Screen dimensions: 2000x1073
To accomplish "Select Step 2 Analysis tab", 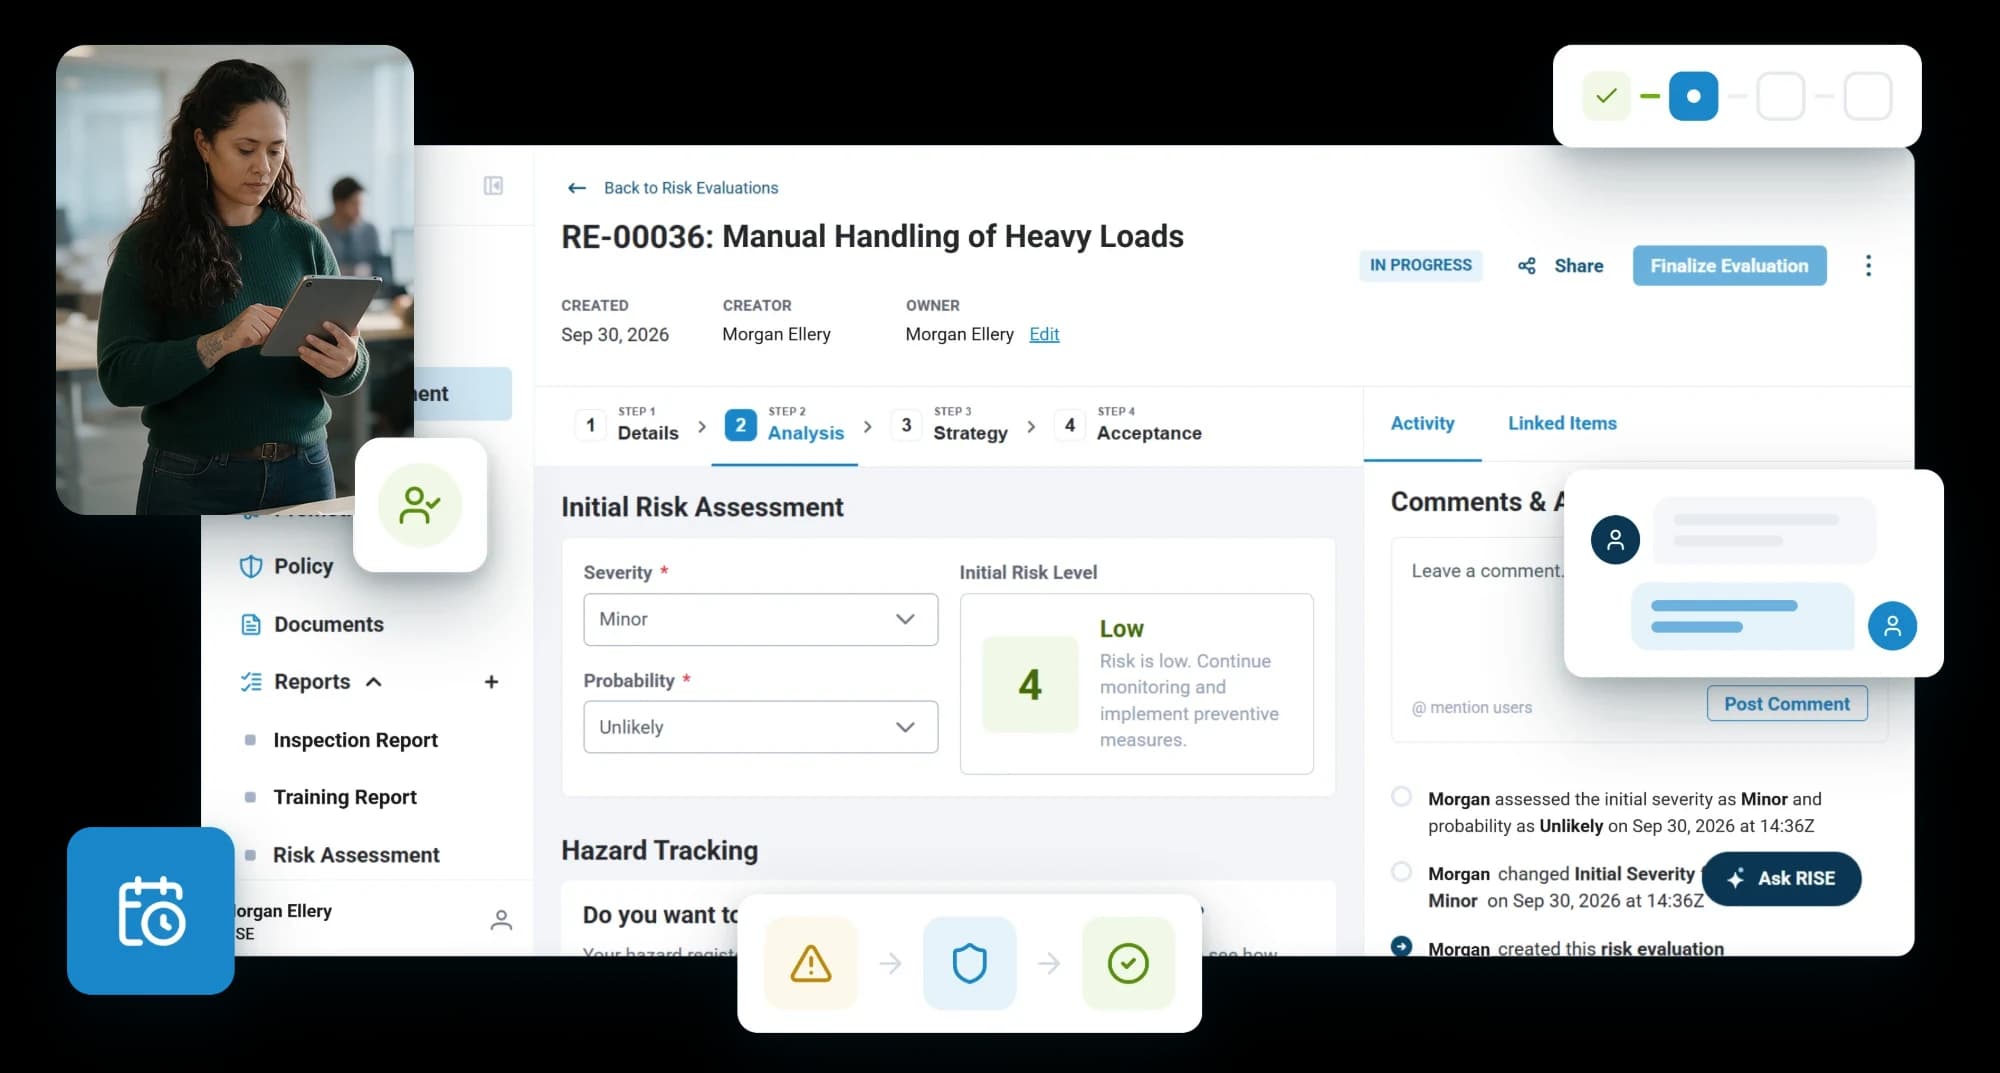I will [784, 425].
